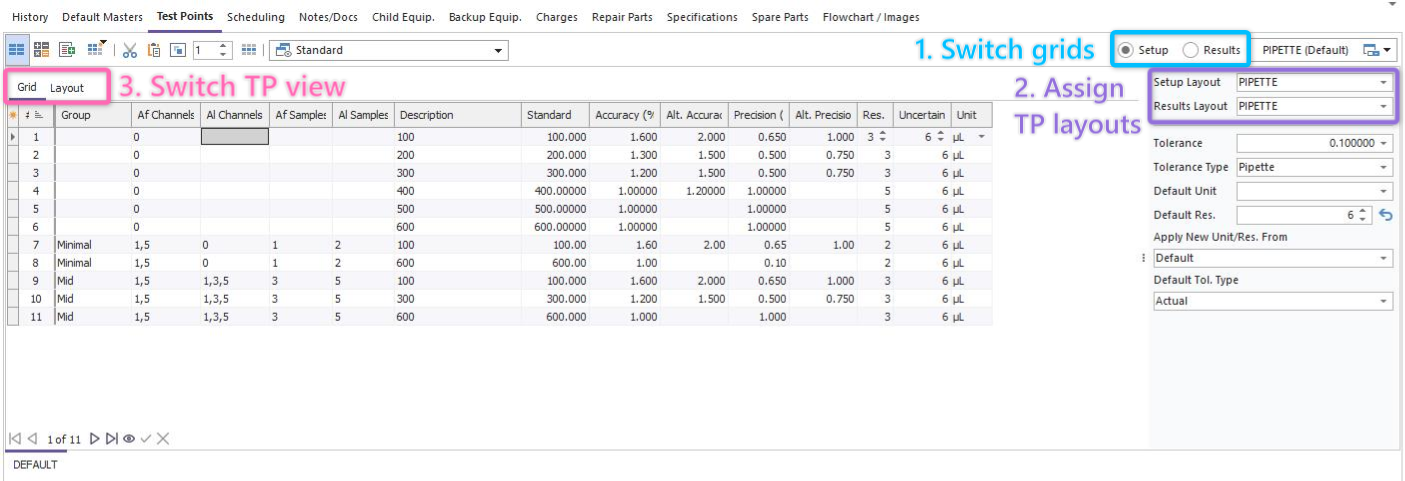The image size is (1405, 481).
Task: Click the paste clipboard icon
Action: point(154,50)
